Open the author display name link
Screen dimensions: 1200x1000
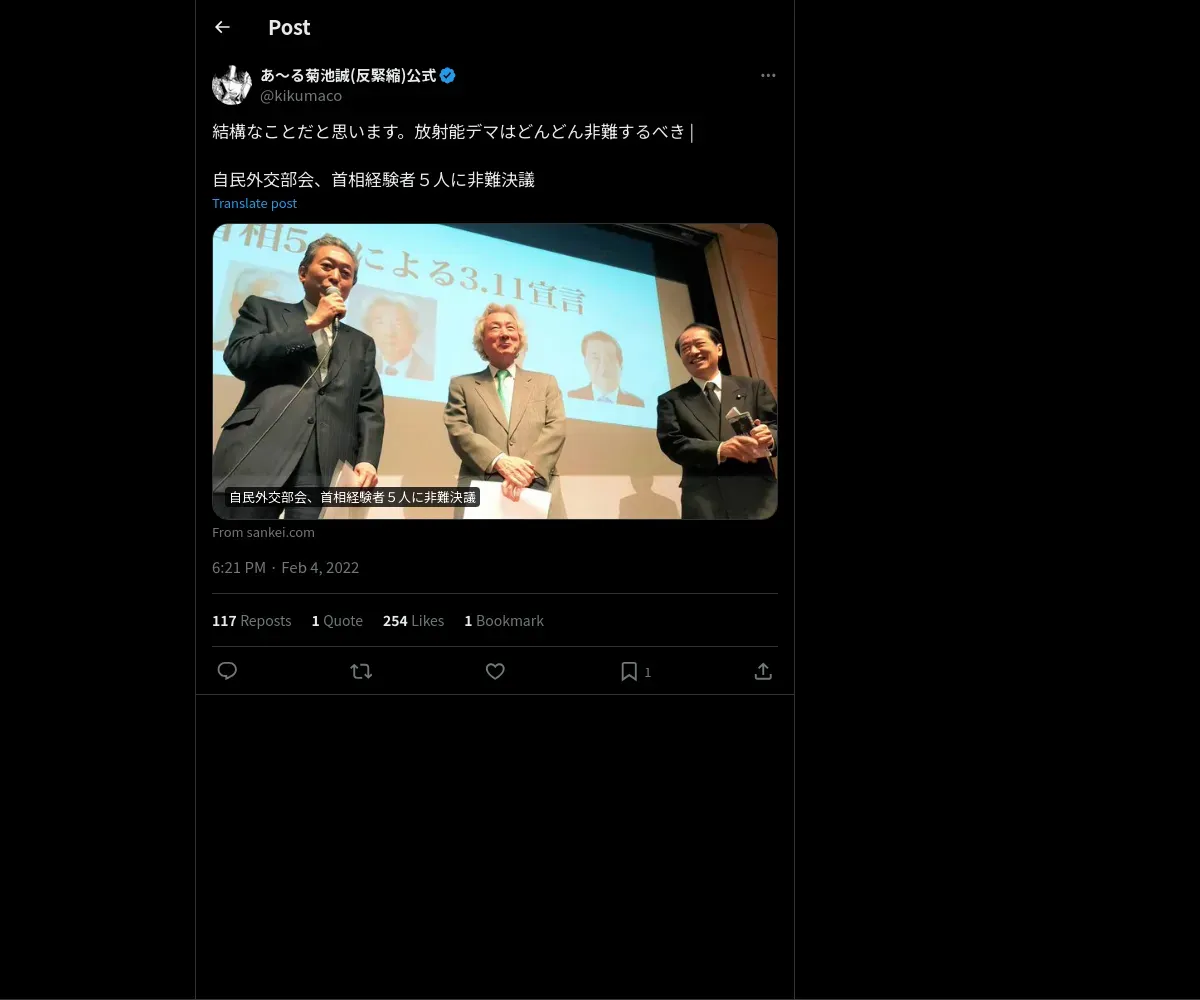(x=348, y=75)
